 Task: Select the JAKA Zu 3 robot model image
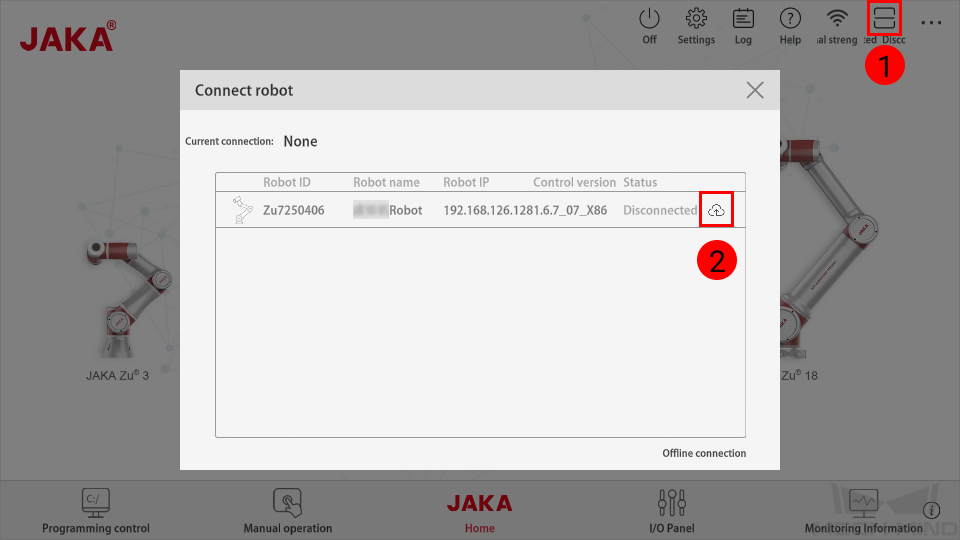click(x=129, y=298)
